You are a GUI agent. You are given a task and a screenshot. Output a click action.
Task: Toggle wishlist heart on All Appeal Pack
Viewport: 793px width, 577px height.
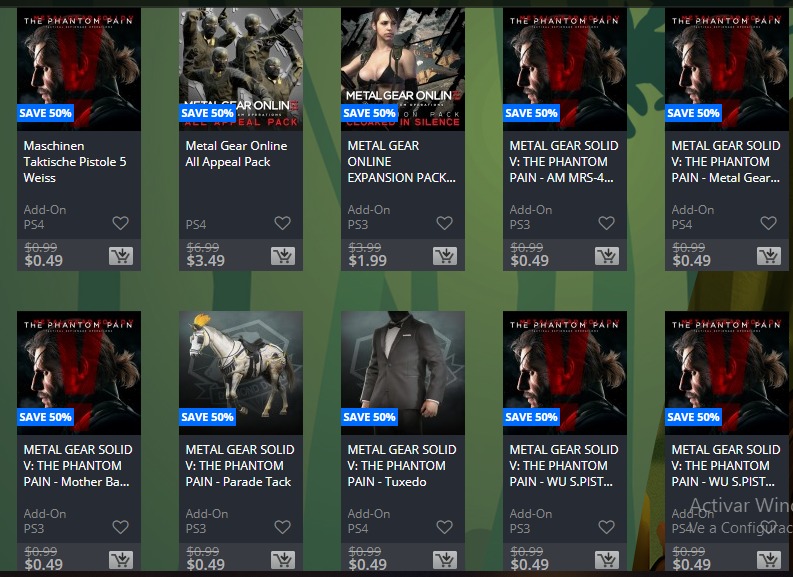(x=282, y=223)
